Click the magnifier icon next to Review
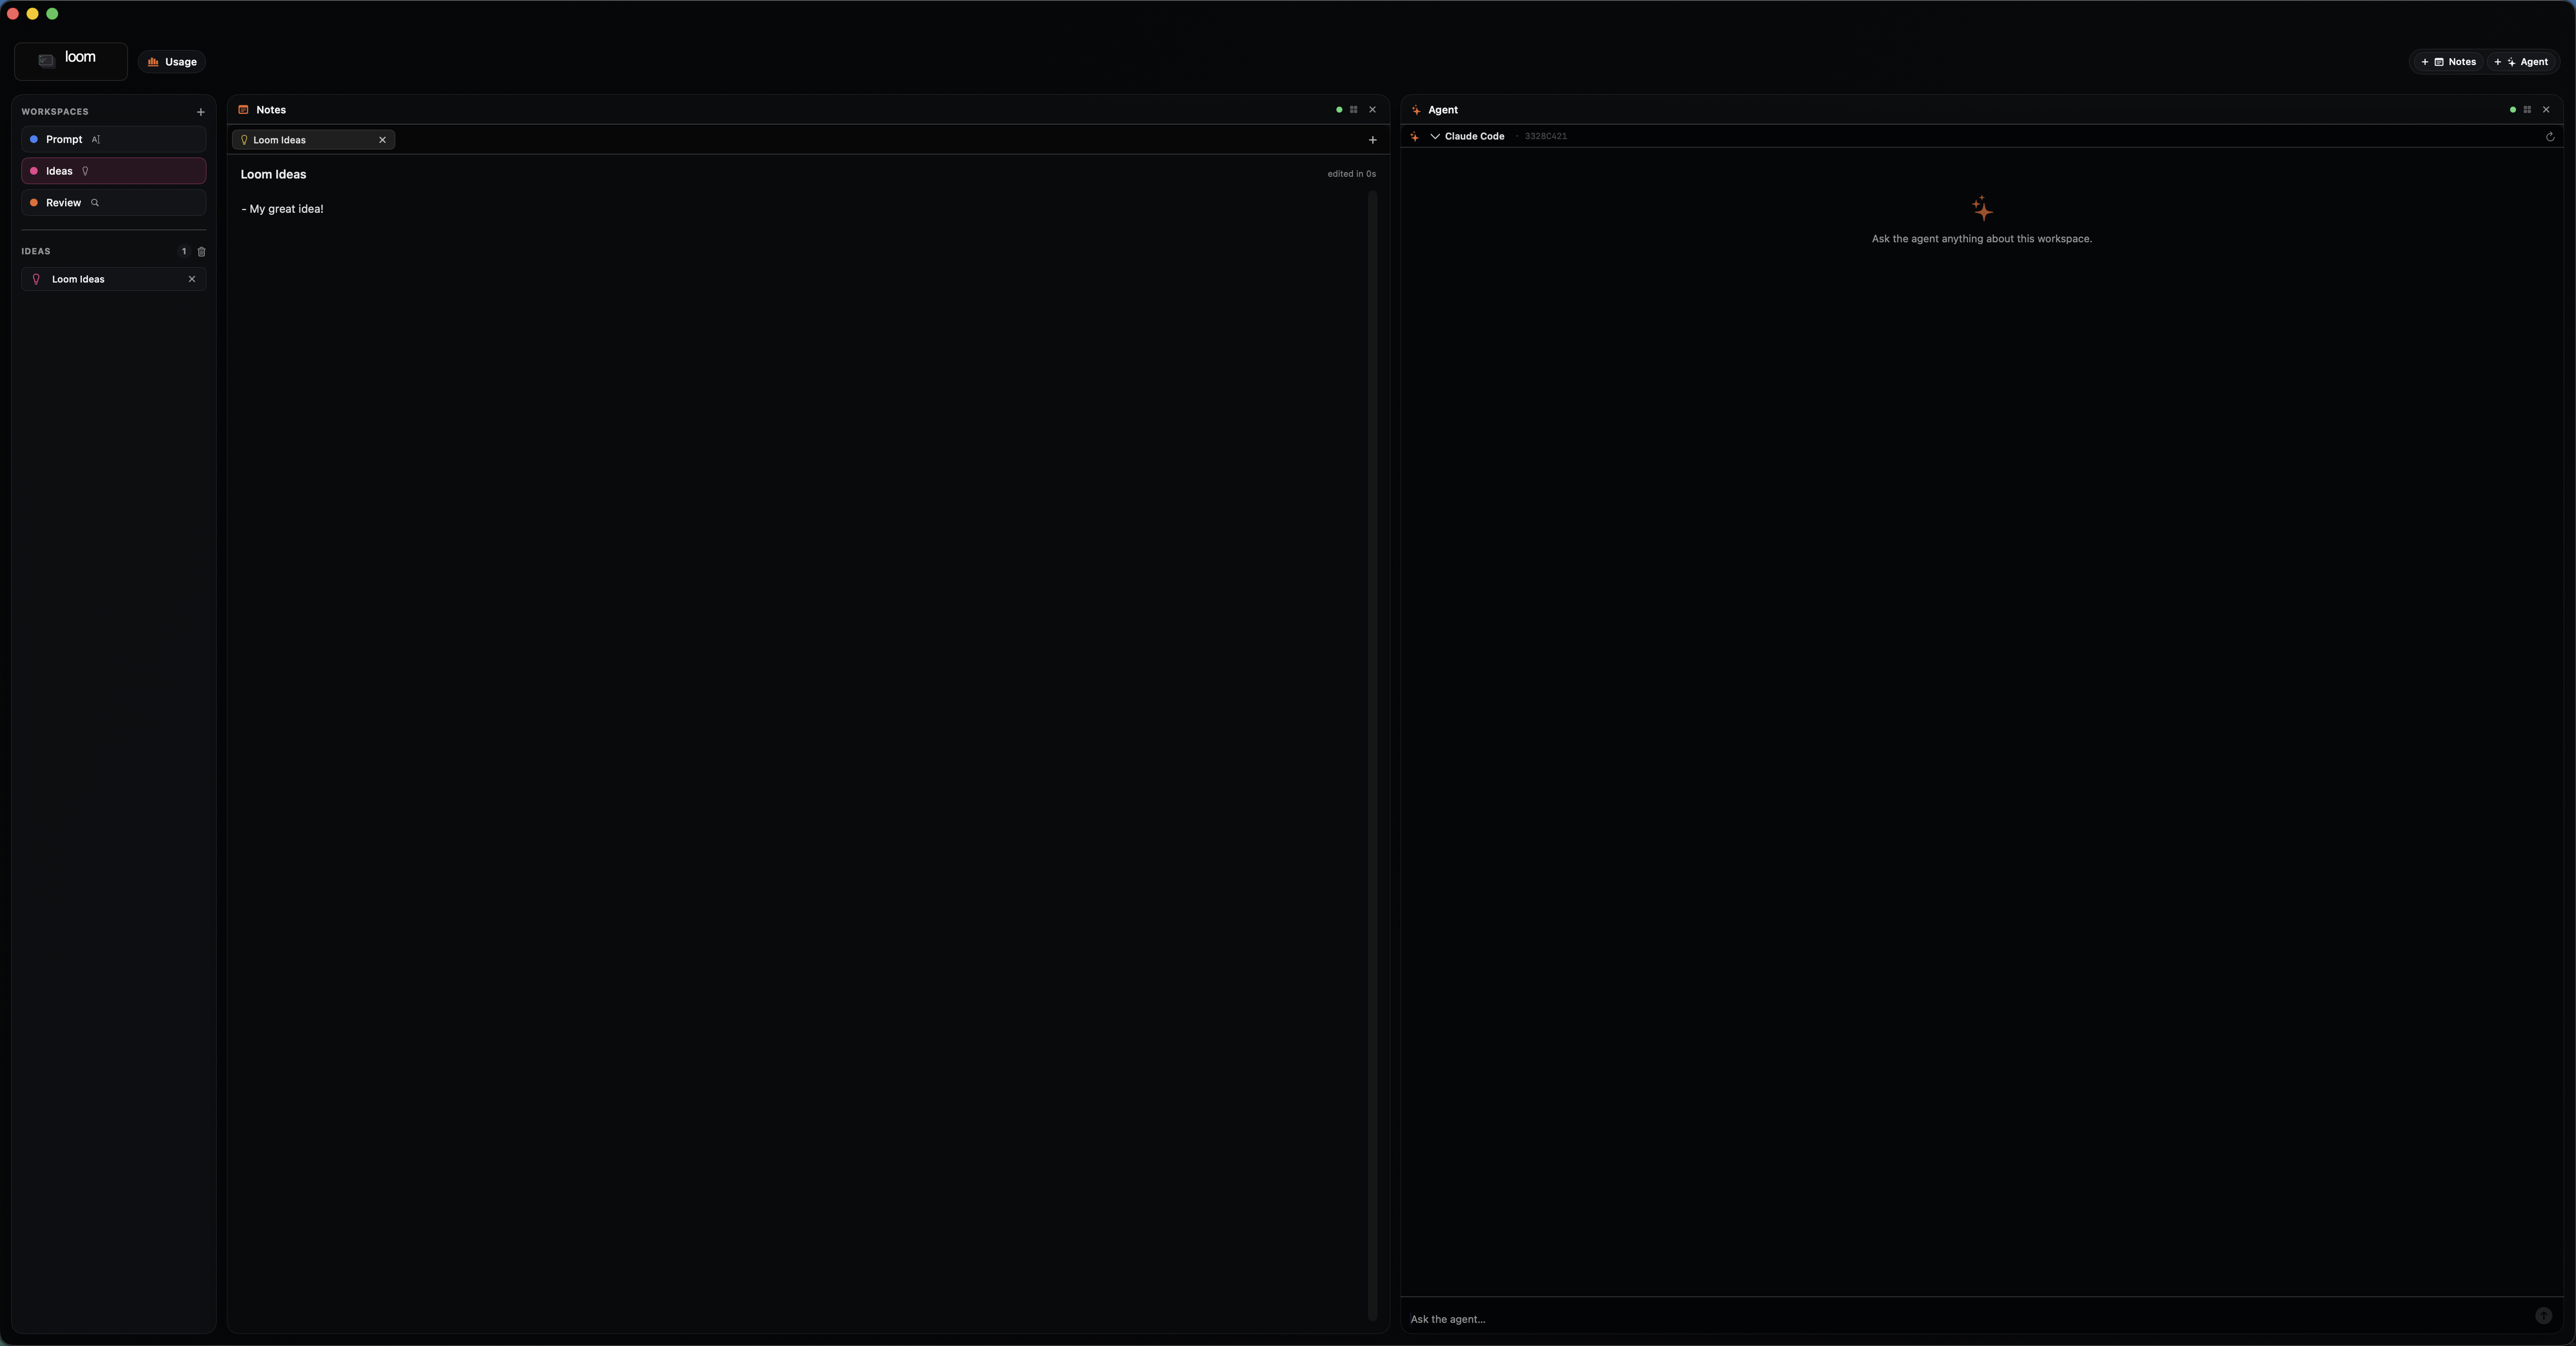Image resolution: width=2576 pixels, height=1346 pixels. coord(95,203)
